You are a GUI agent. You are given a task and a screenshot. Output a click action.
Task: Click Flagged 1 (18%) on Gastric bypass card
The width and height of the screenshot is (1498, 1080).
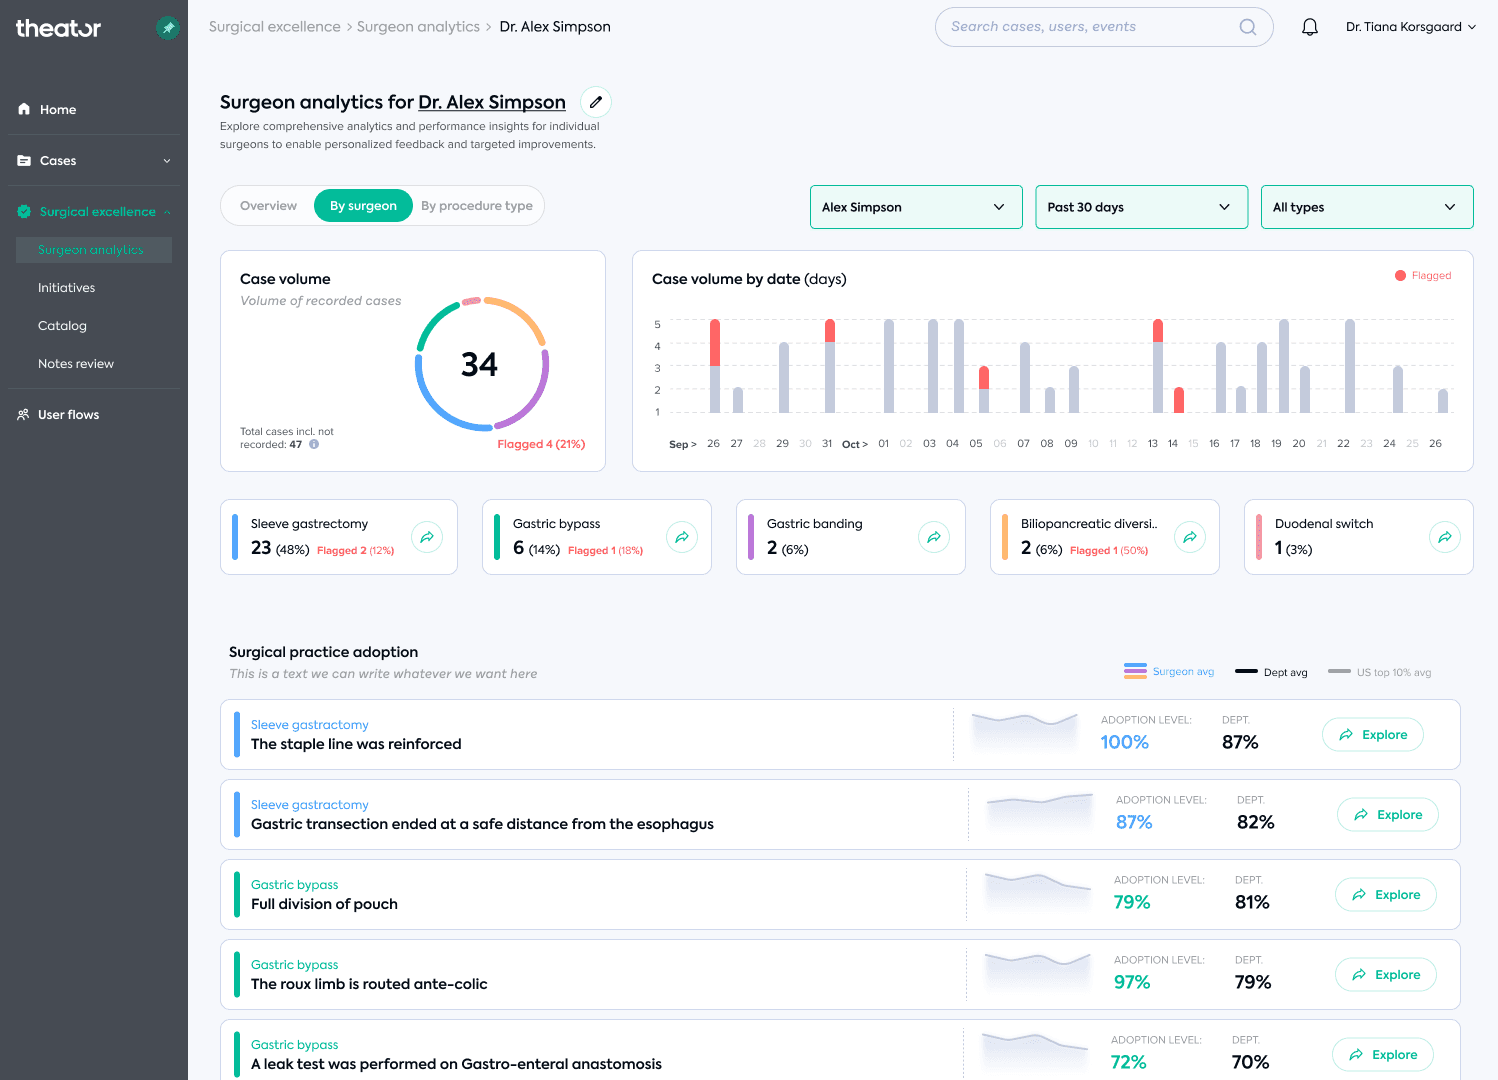(x=606, y=551)
